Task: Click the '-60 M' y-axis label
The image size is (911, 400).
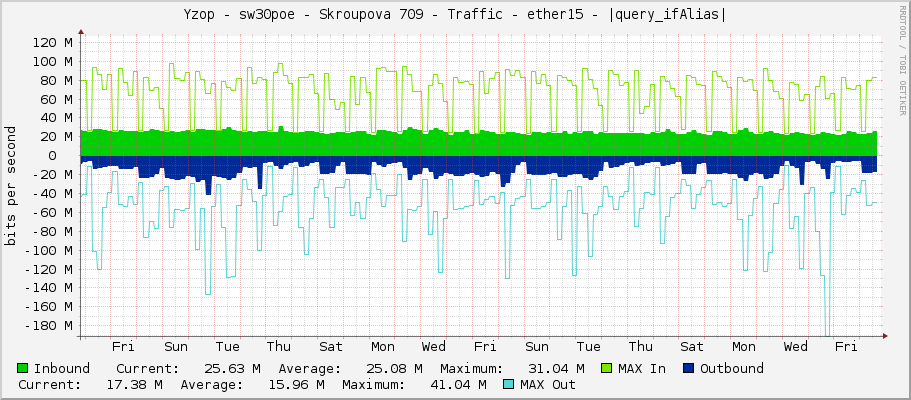Action: point(53,213)
